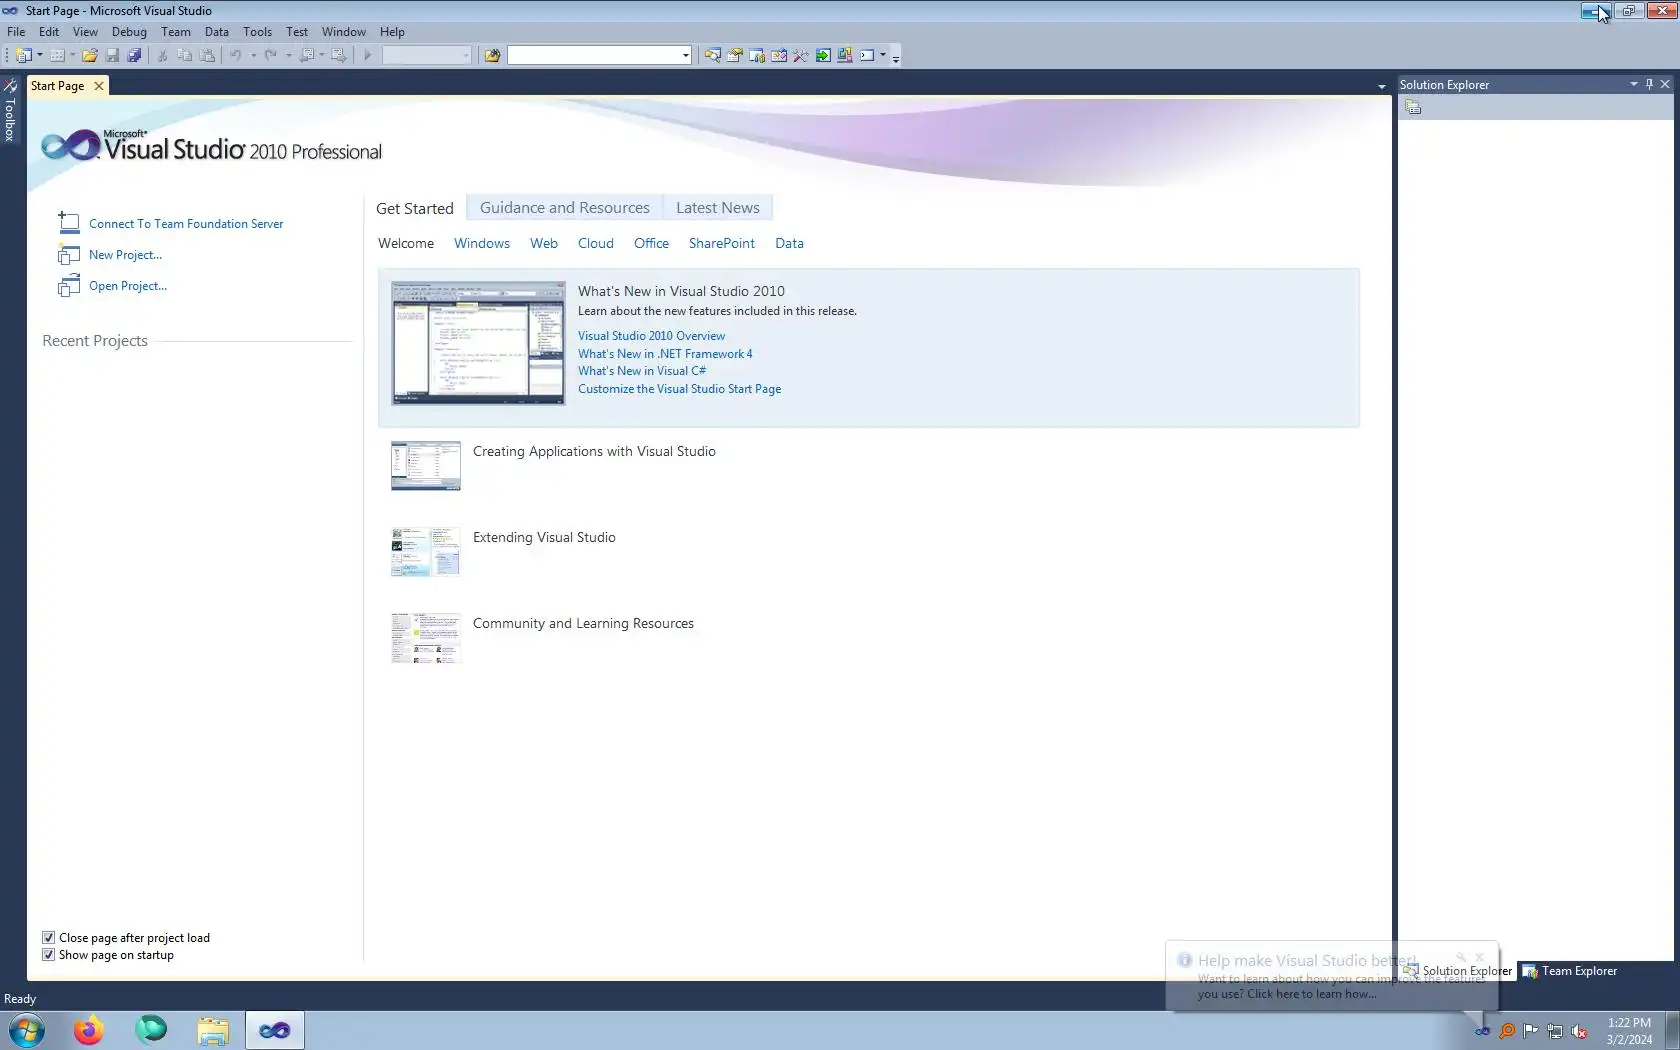This screenshot has width=1680, height=1050.
Task: Click the Windows Start button
Action: 27,1030
